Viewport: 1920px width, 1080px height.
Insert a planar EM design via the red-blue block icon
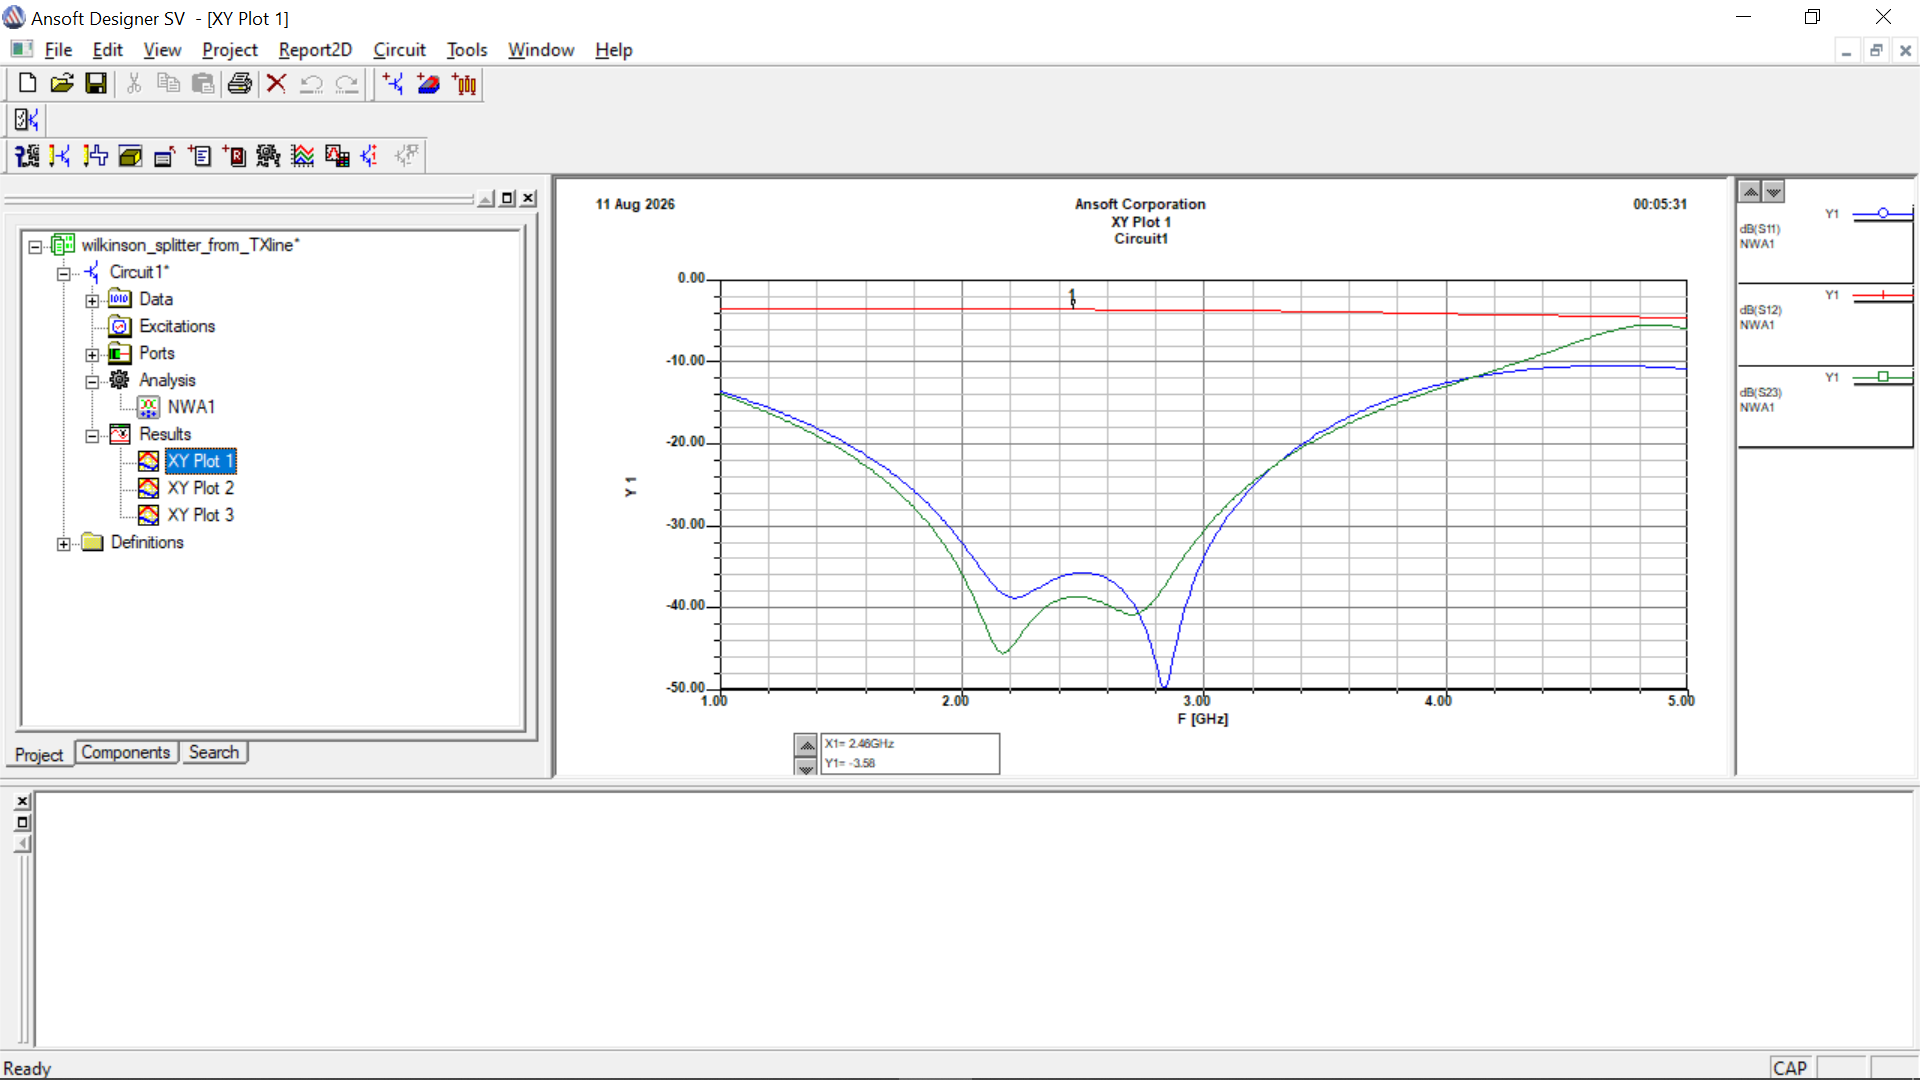429,84
